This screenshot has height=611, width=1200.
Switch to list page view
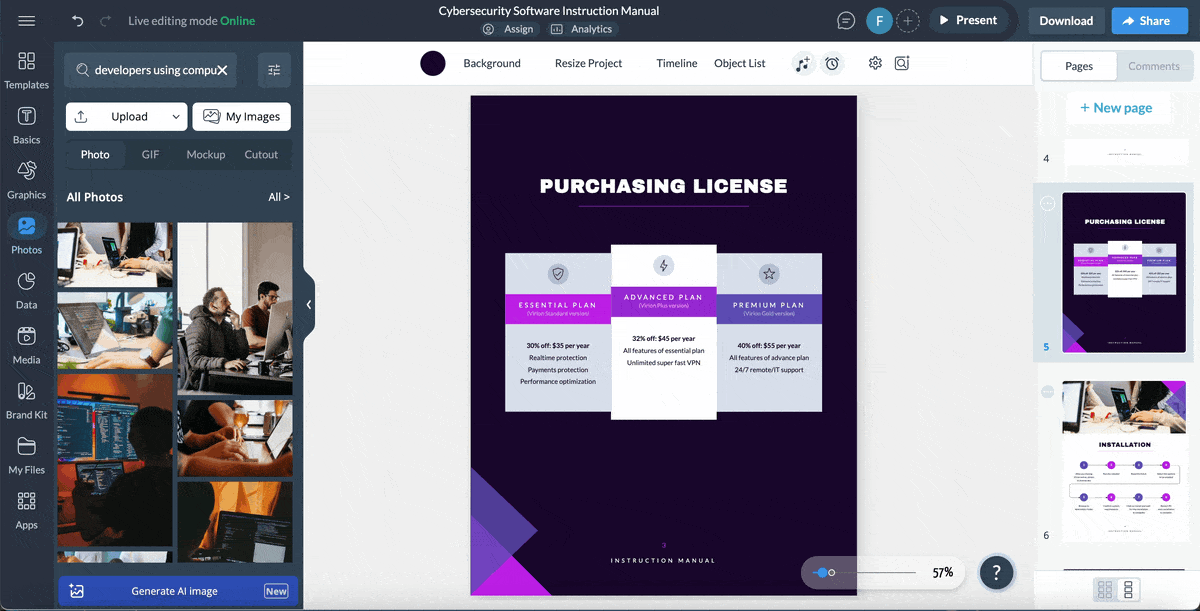tap(1128, 589)
